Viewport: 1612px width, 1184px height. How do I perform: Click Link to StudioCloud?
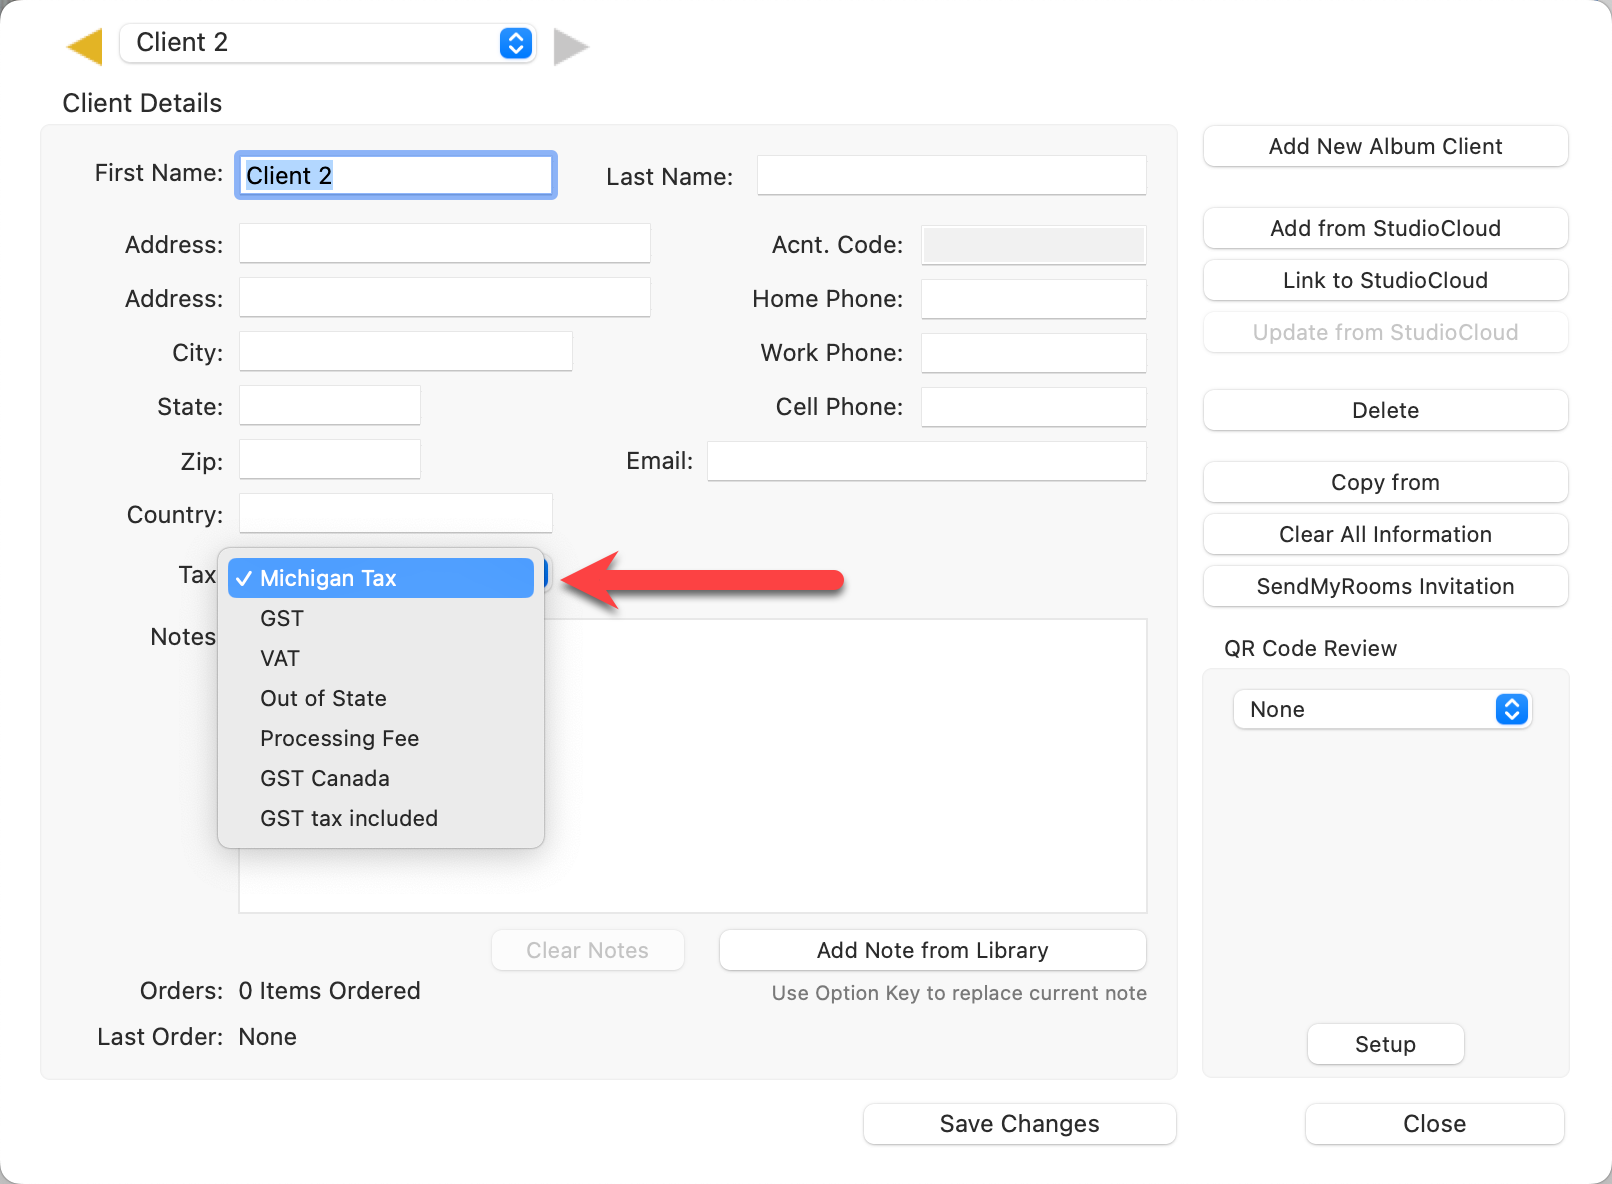(1385, 280)
